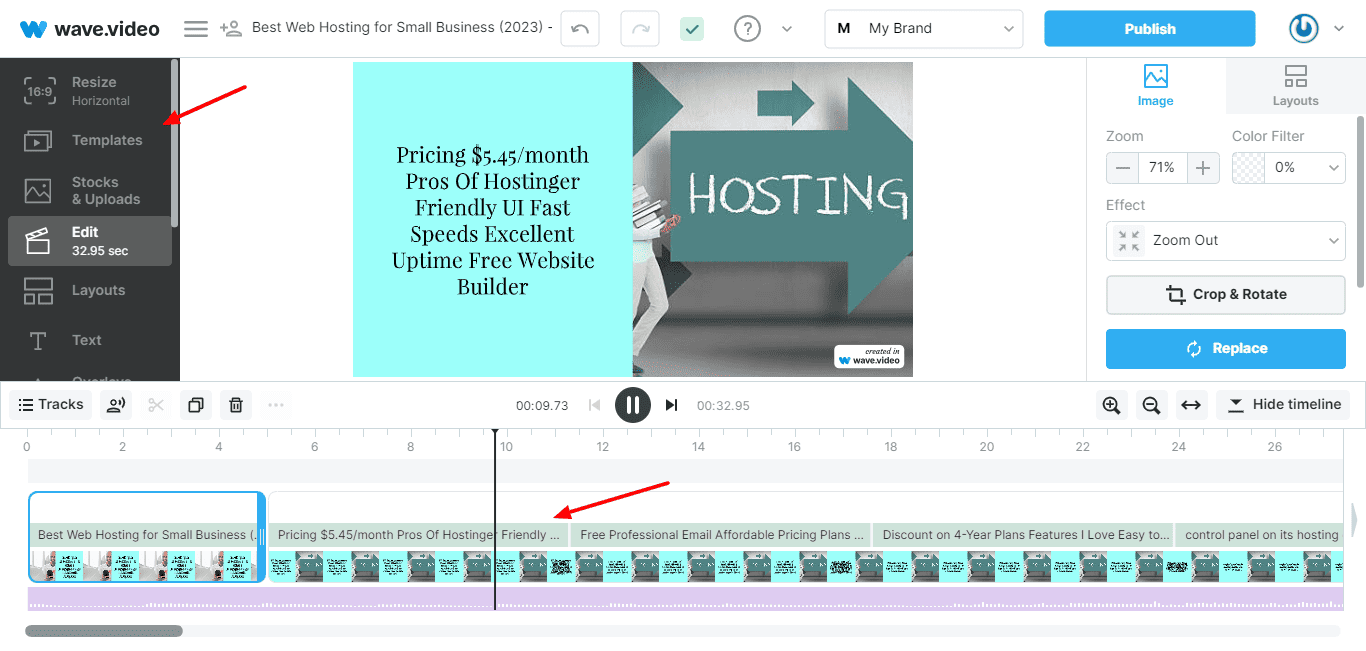
Task: Click the project title text
Action: (402, 28)
